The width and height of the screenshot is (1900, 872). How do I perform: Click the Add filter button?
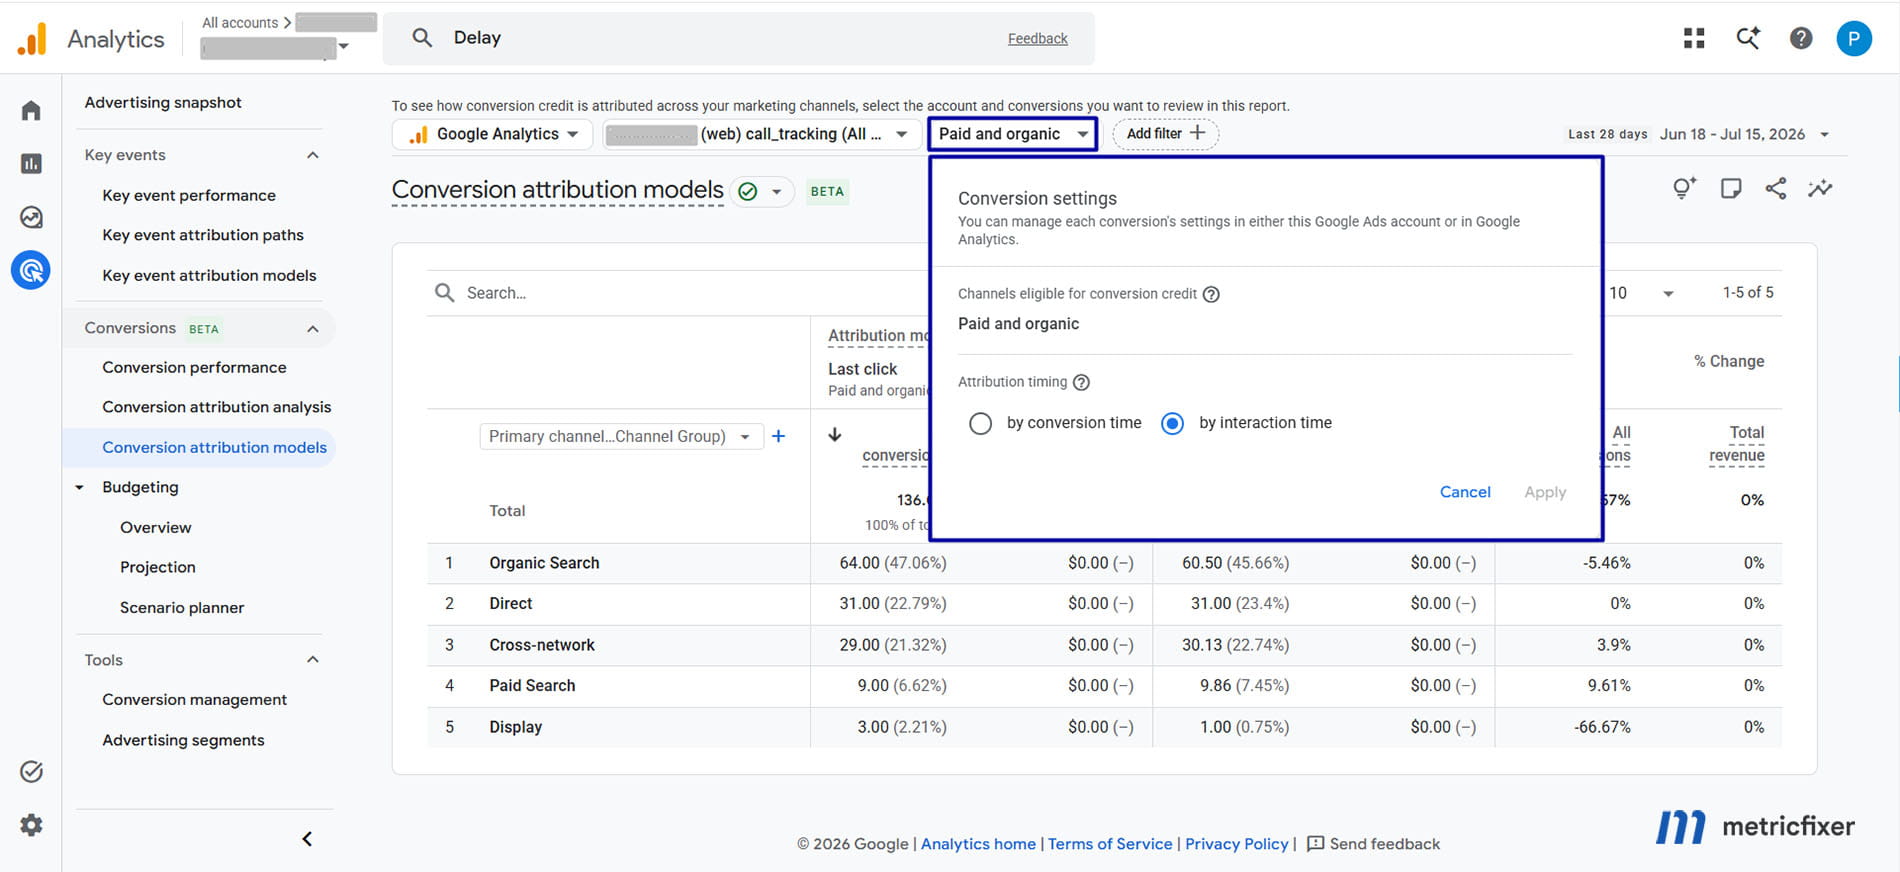[x=1165, y=134]
